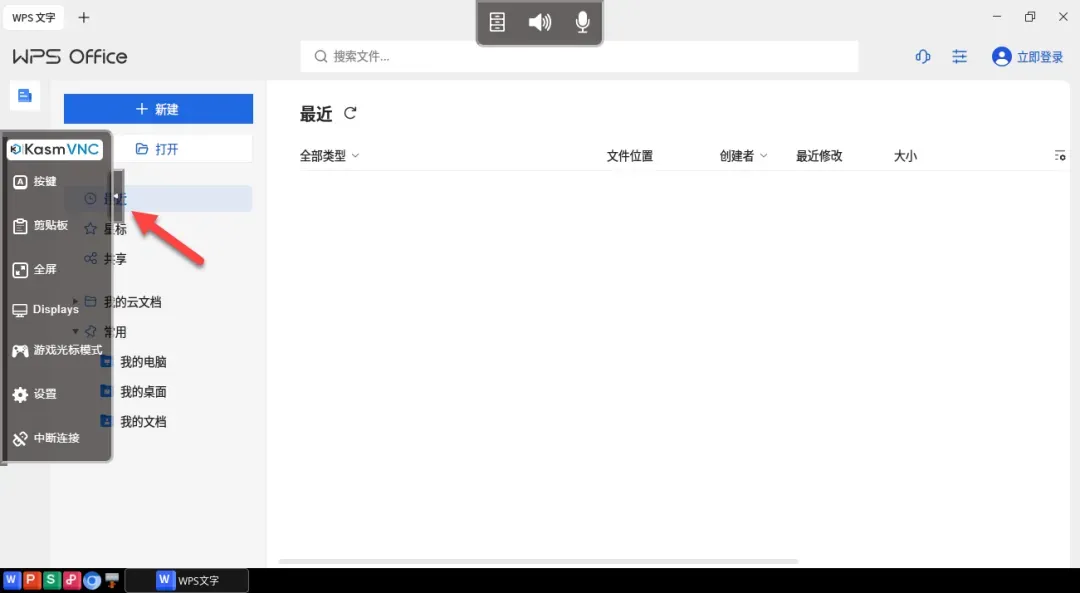Click the headset customer service icon
This screenshot has height=593, width=1080.
coord(923,57)
